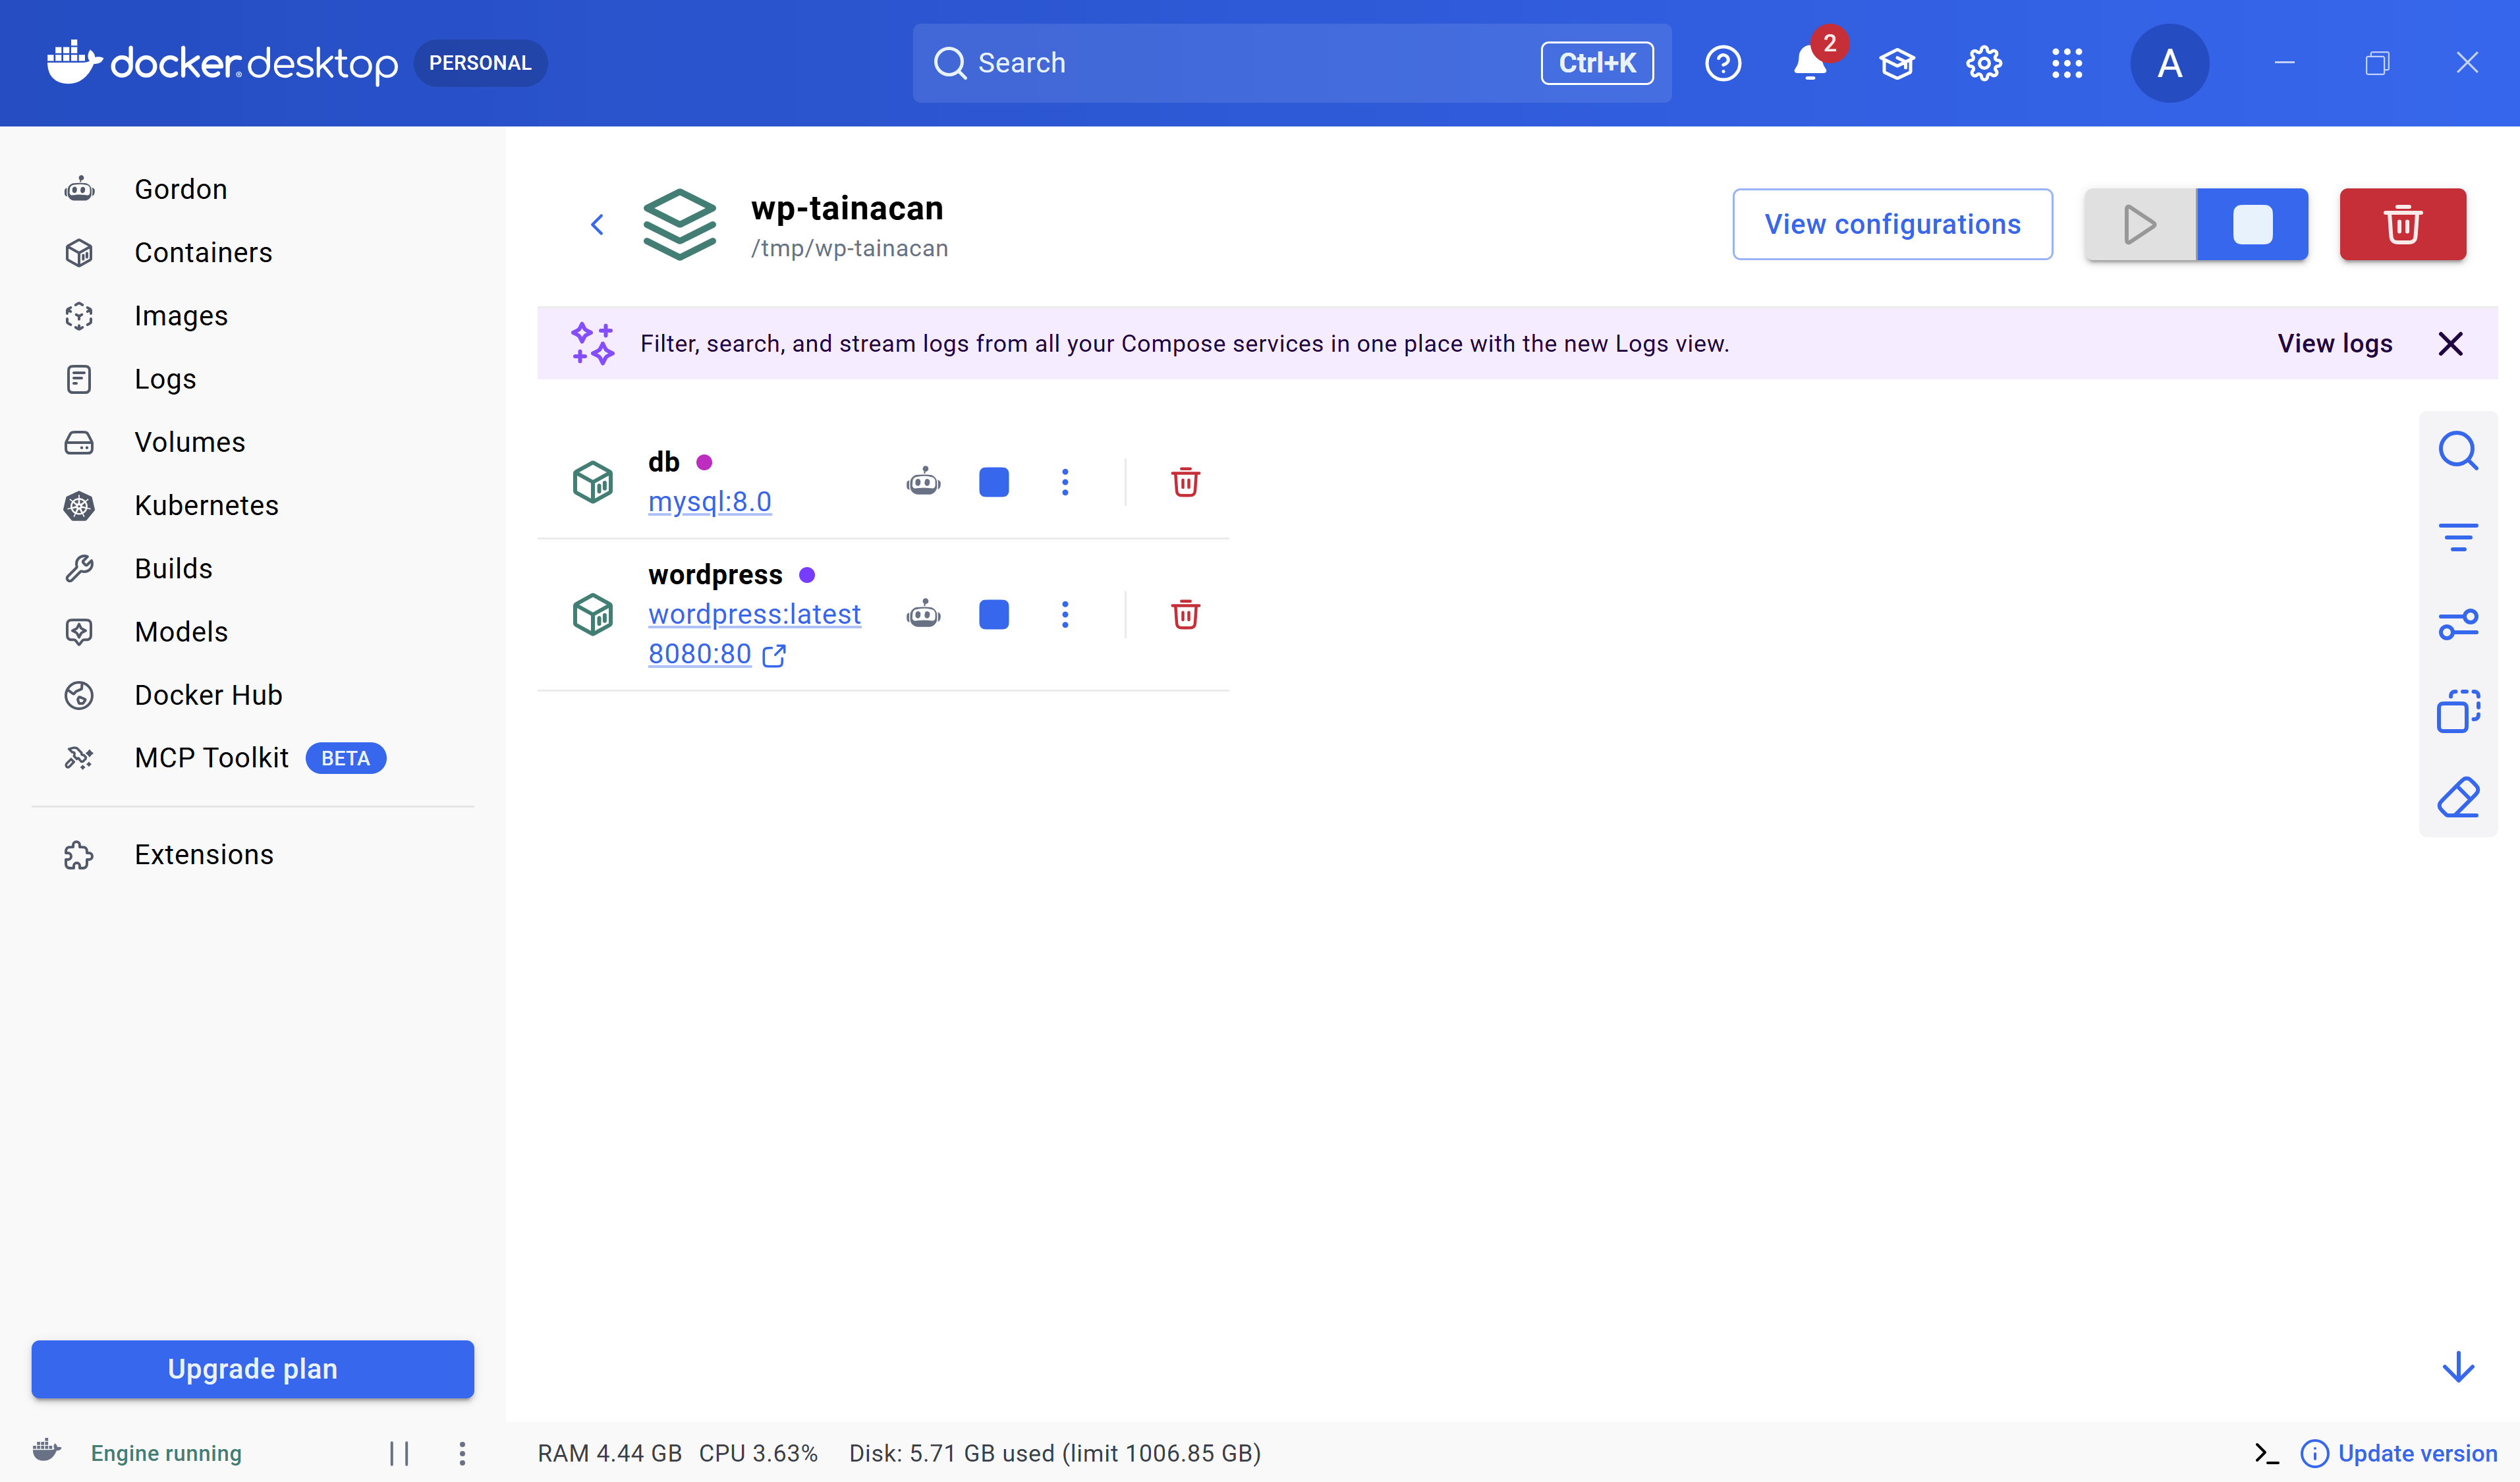Viewport: 2520px width, 1482px height.
Task: Pause the Docker engine
Action: (x=399, y=1453)
